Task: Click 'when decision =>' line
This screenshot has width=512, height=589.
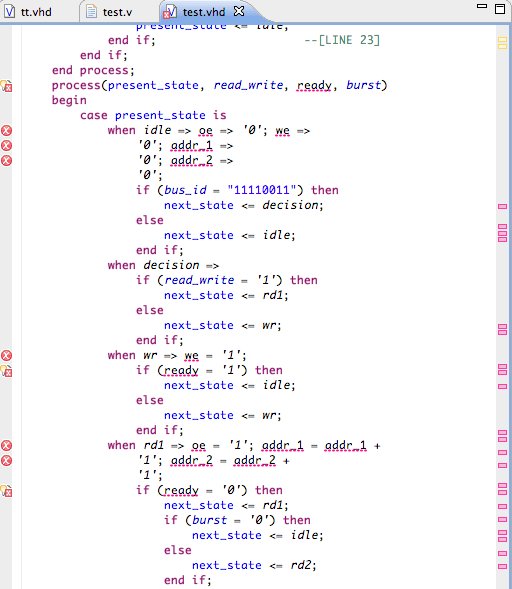Action: (163, 265)
